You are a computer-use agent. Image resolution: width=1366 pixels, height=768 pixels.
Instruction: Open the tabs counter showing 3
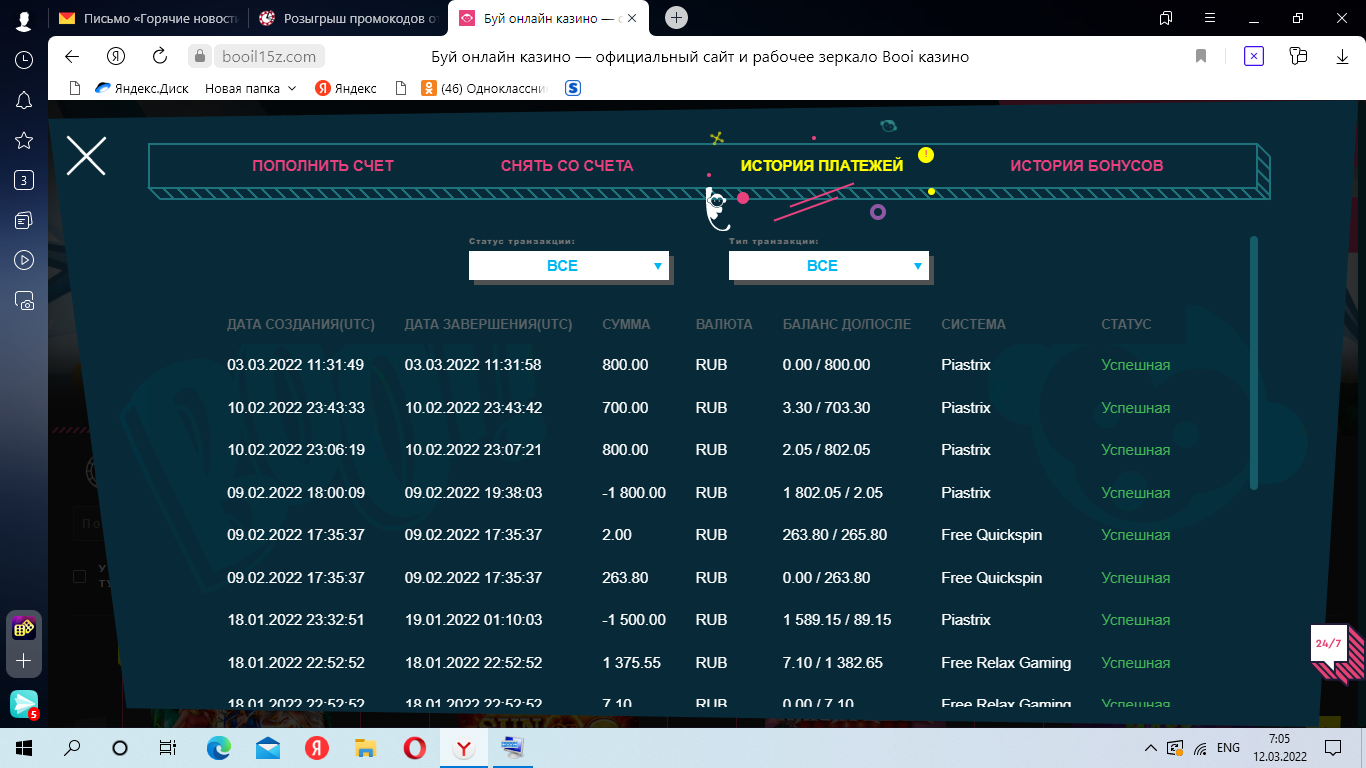point(24,180)
